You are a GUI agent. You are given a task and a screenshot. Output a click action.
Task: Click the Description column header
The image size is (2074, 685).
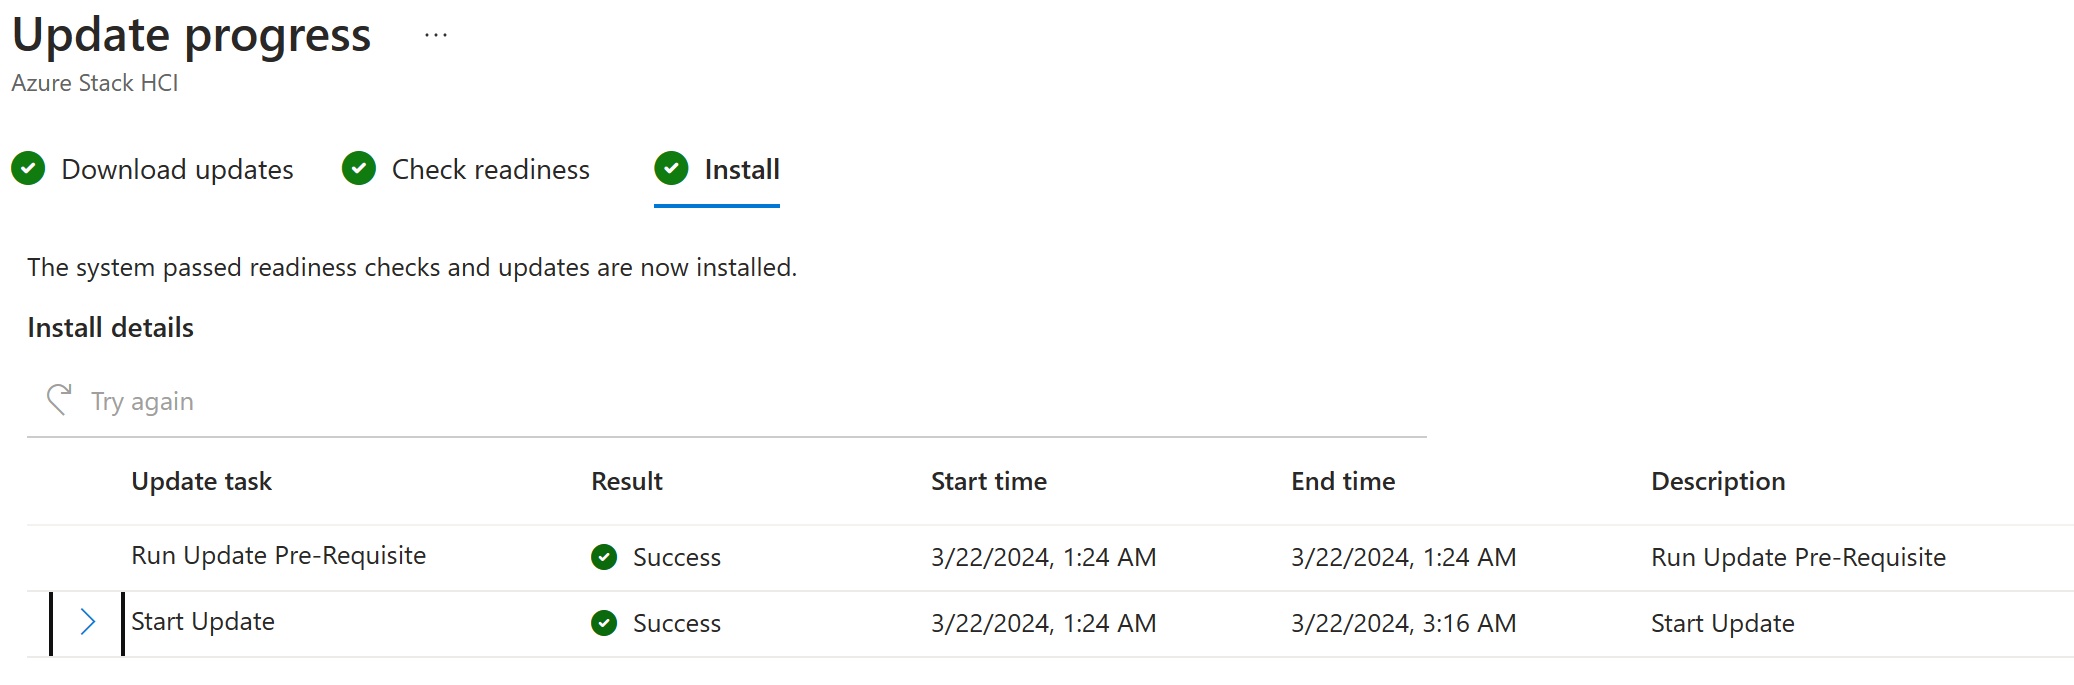pyautogui.click(x=1718, y=481)
